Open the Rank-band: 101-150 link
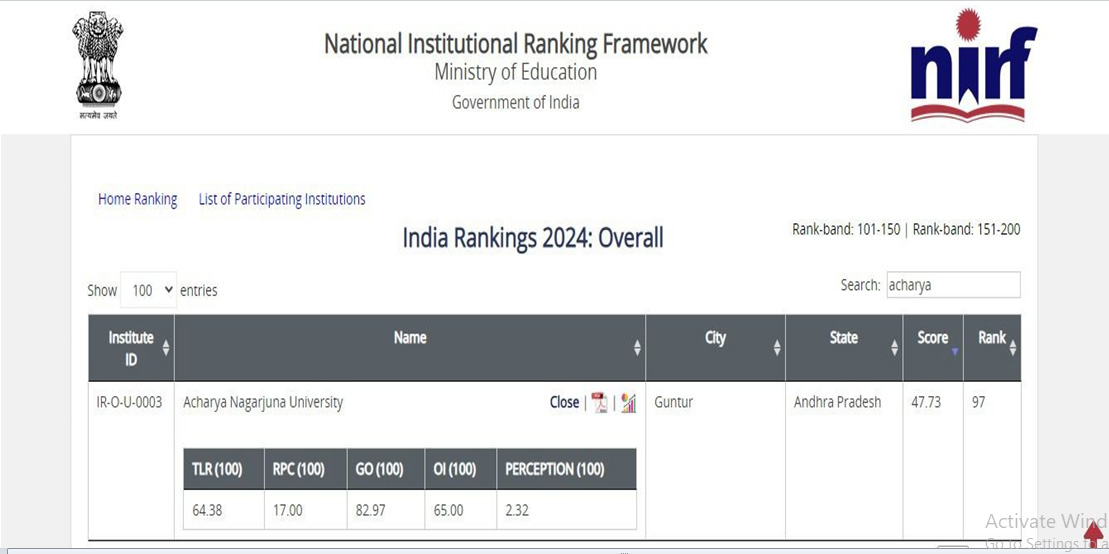The image size is (1109, 554). (x=846, y=229)
